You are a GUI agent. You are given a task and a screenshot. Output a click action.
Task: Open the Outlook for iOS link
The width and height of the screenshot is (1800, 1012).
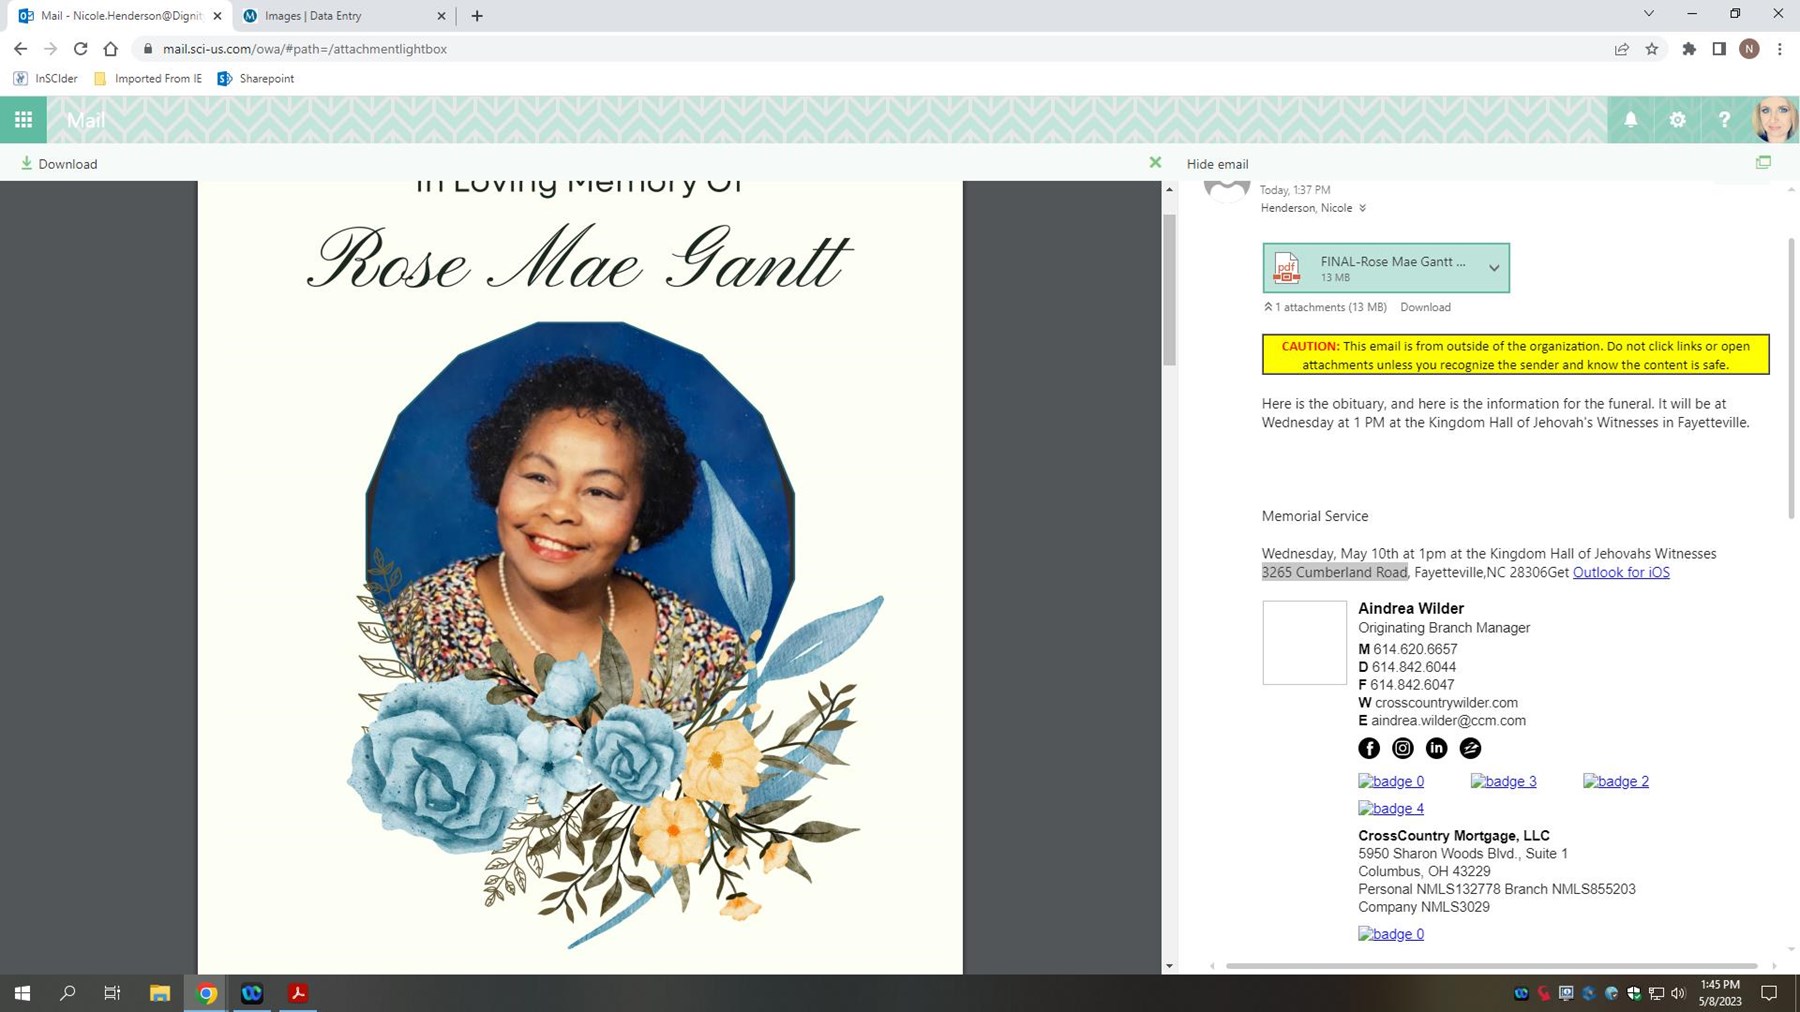coord(1621,572)
